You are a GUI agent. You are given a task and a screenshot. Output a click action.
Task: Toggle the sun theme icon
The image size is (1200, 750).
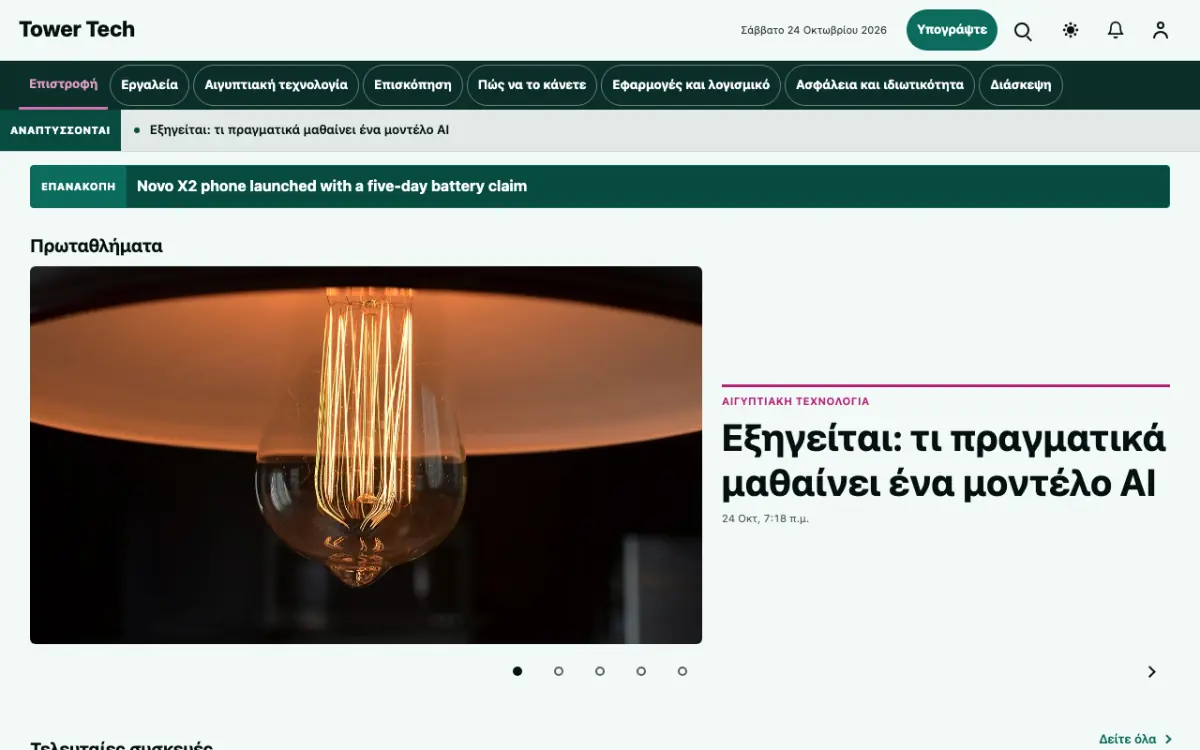[x=1071, y=30]
